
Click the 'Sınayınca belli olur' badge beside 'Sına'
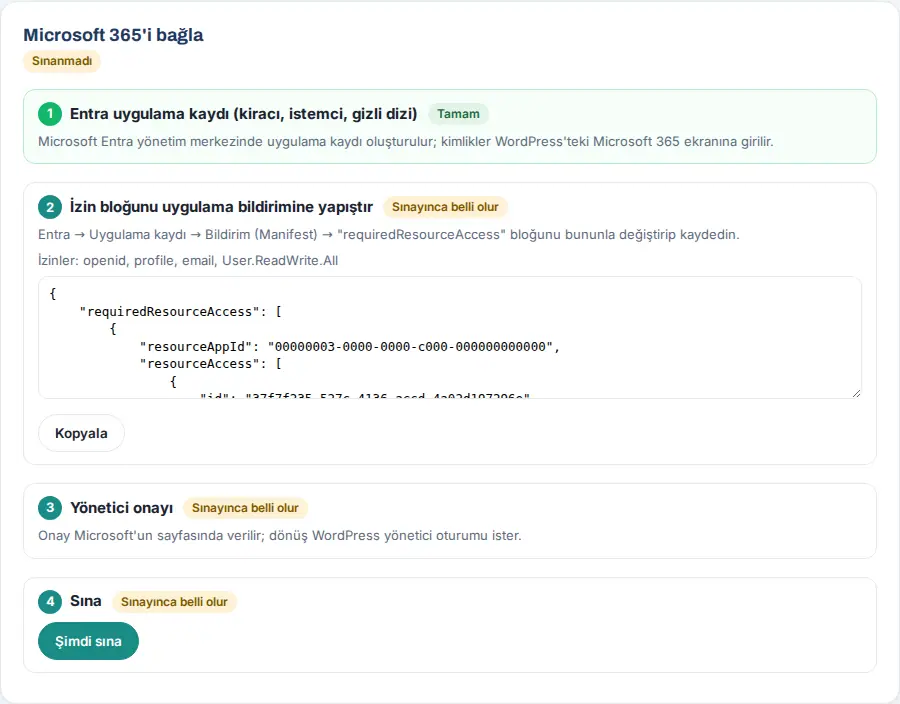(x=174, y=602)
